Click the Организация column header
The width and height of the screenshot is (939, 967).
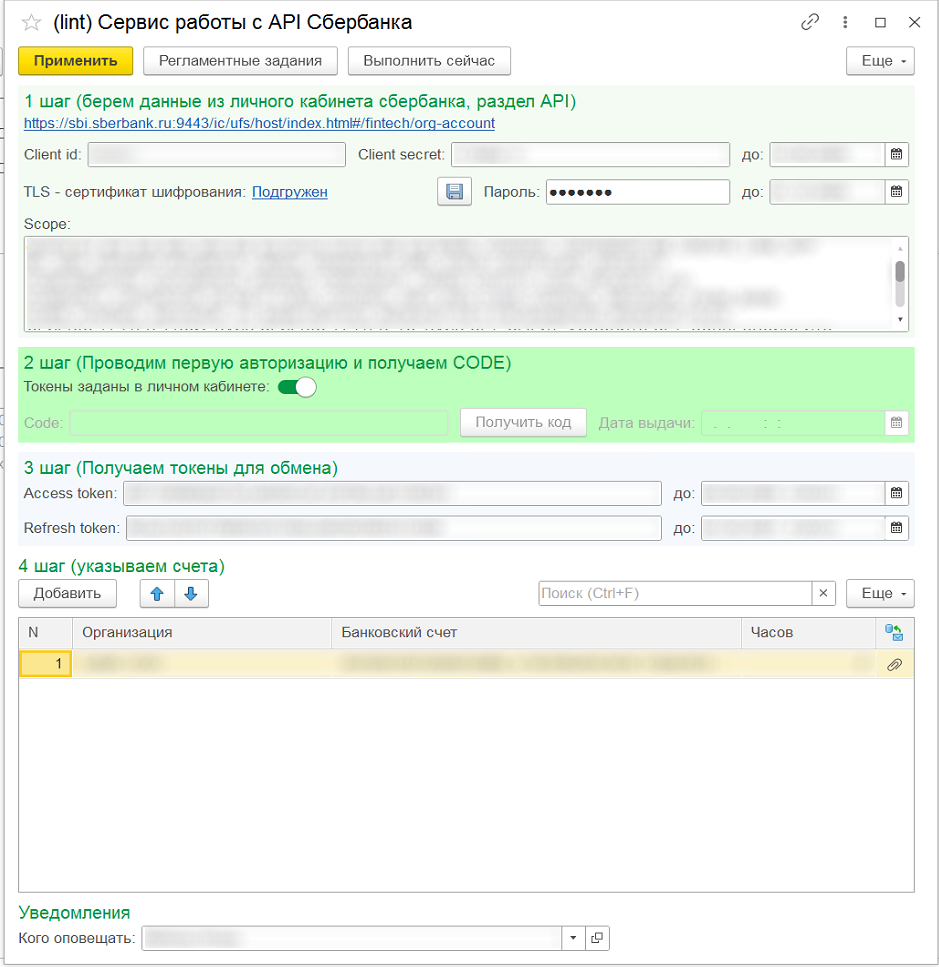click(x=202, y=633)
